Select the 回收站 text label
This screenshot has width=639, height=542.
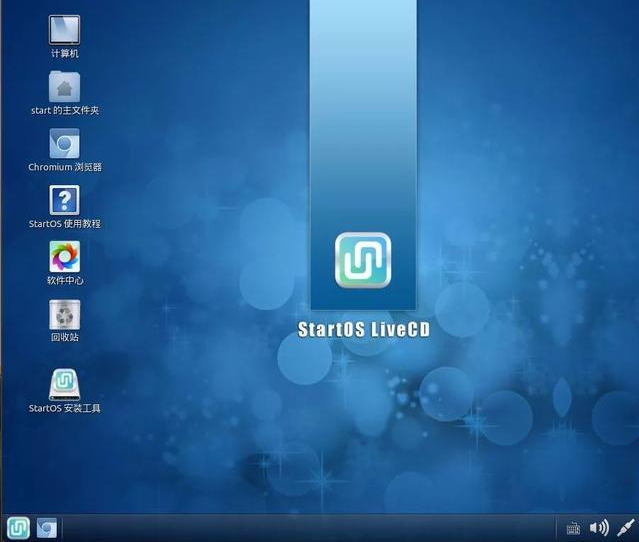[64, 337]
